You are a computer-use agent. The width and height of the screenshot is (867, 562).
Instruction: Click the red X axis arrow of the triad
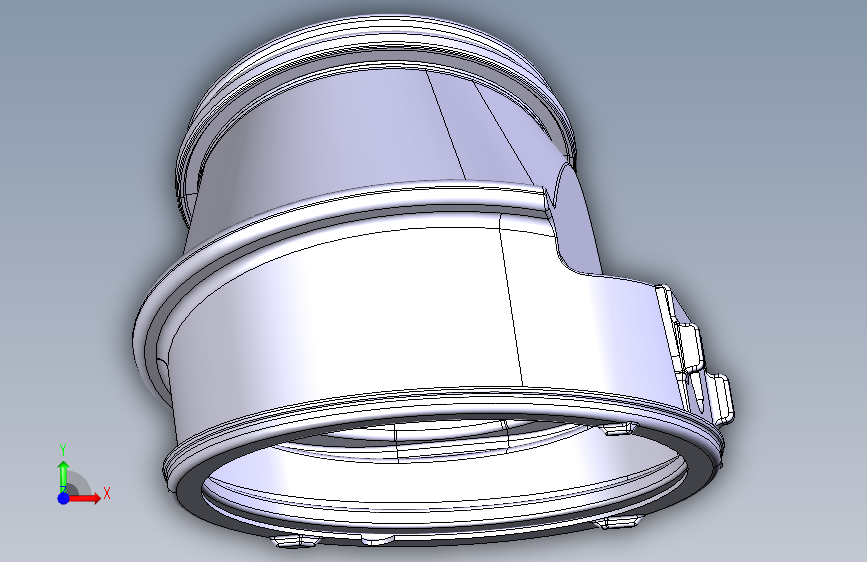tap(85, 498)
